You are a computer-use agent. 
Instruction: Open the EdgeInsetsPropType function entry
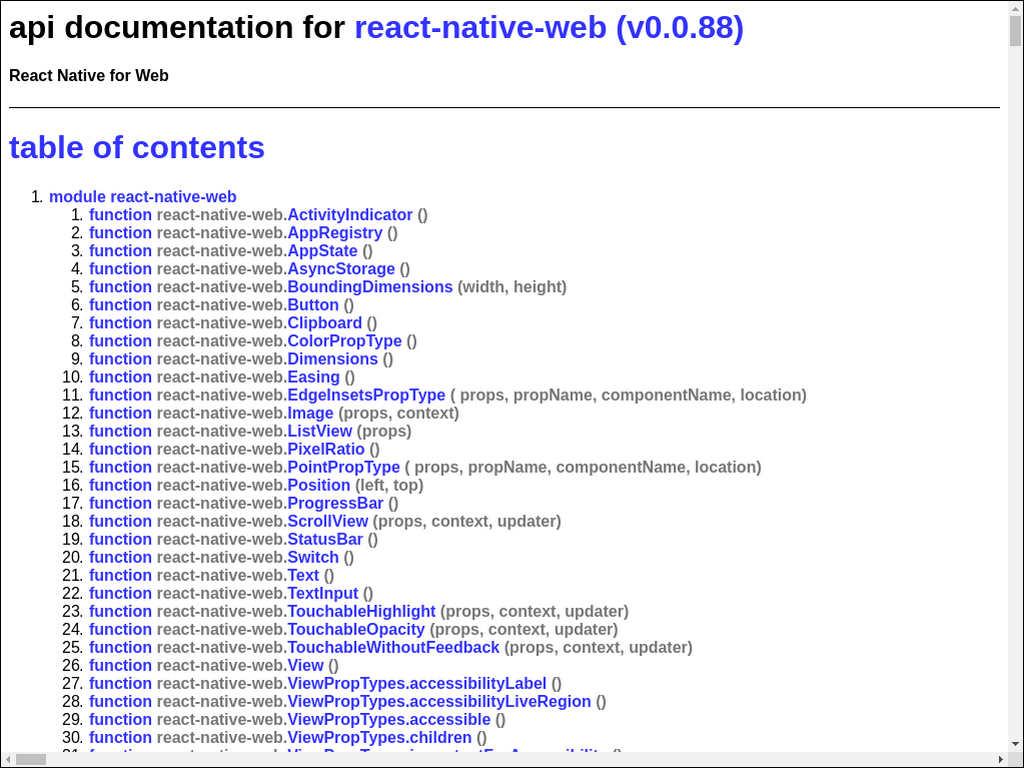point(366,395)
